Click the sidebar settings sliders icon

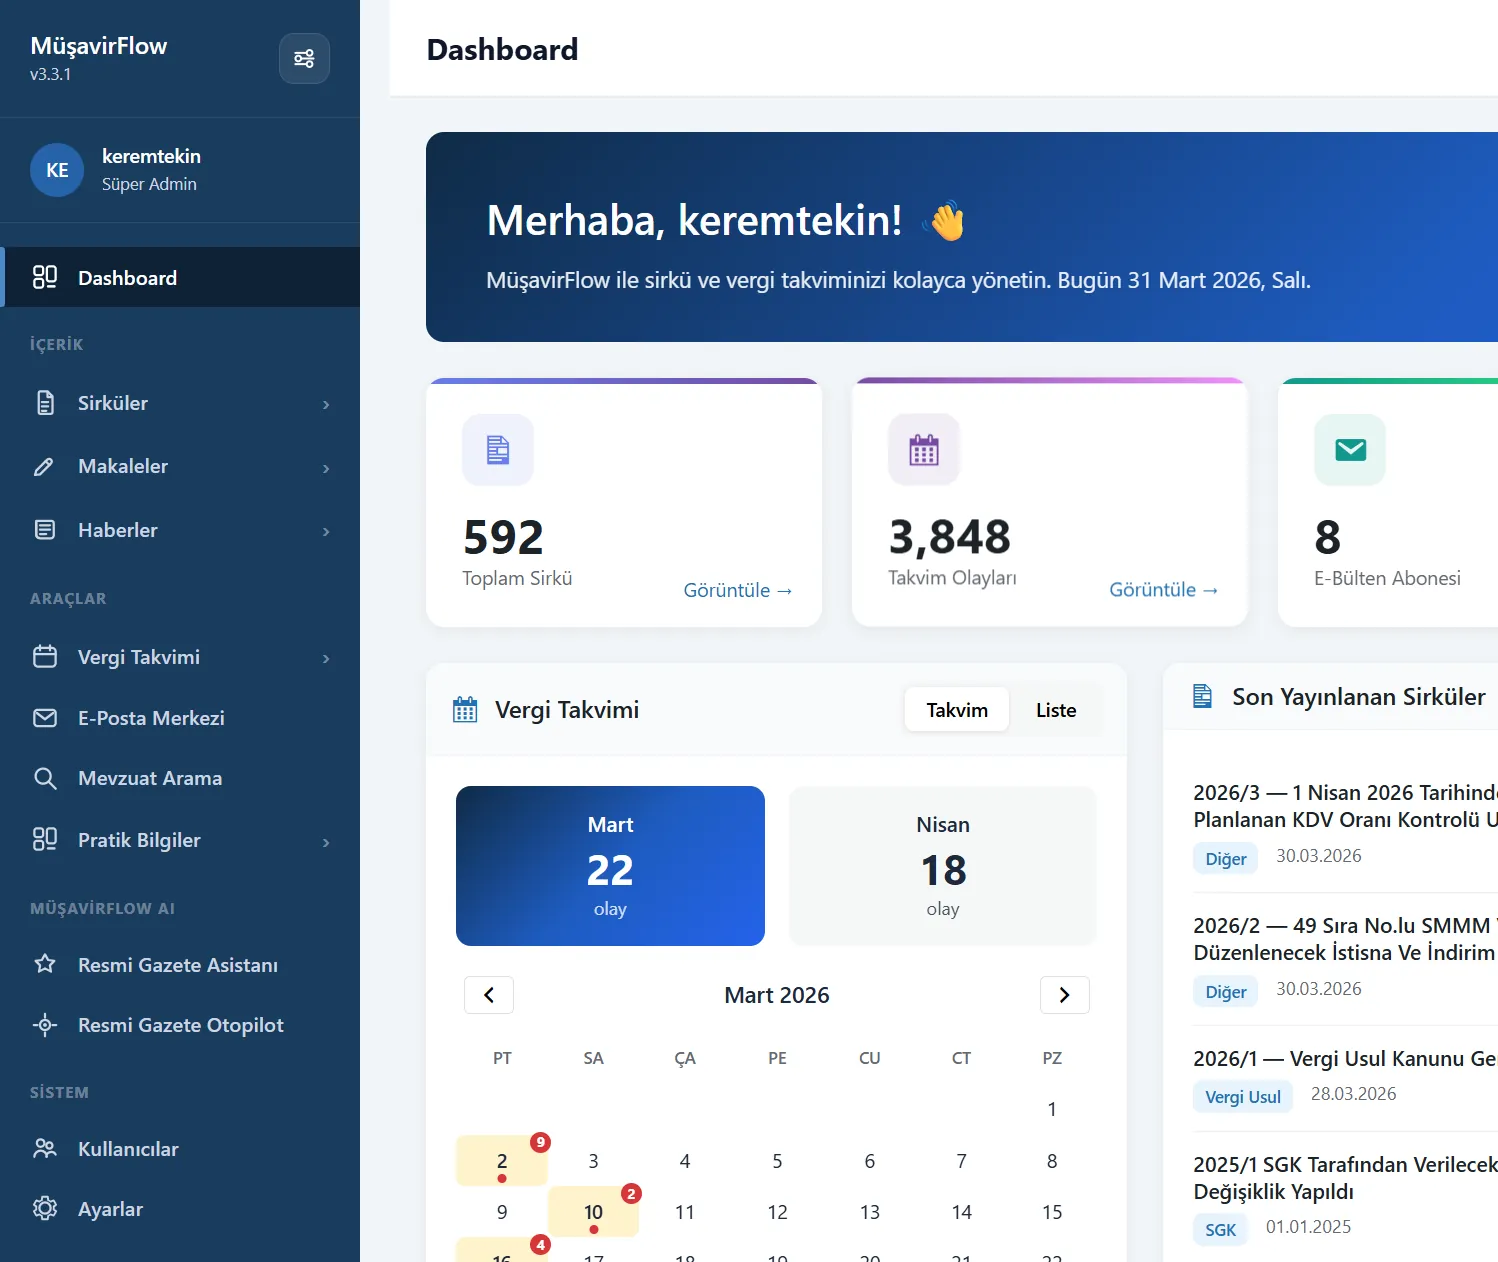click(304, 58)
